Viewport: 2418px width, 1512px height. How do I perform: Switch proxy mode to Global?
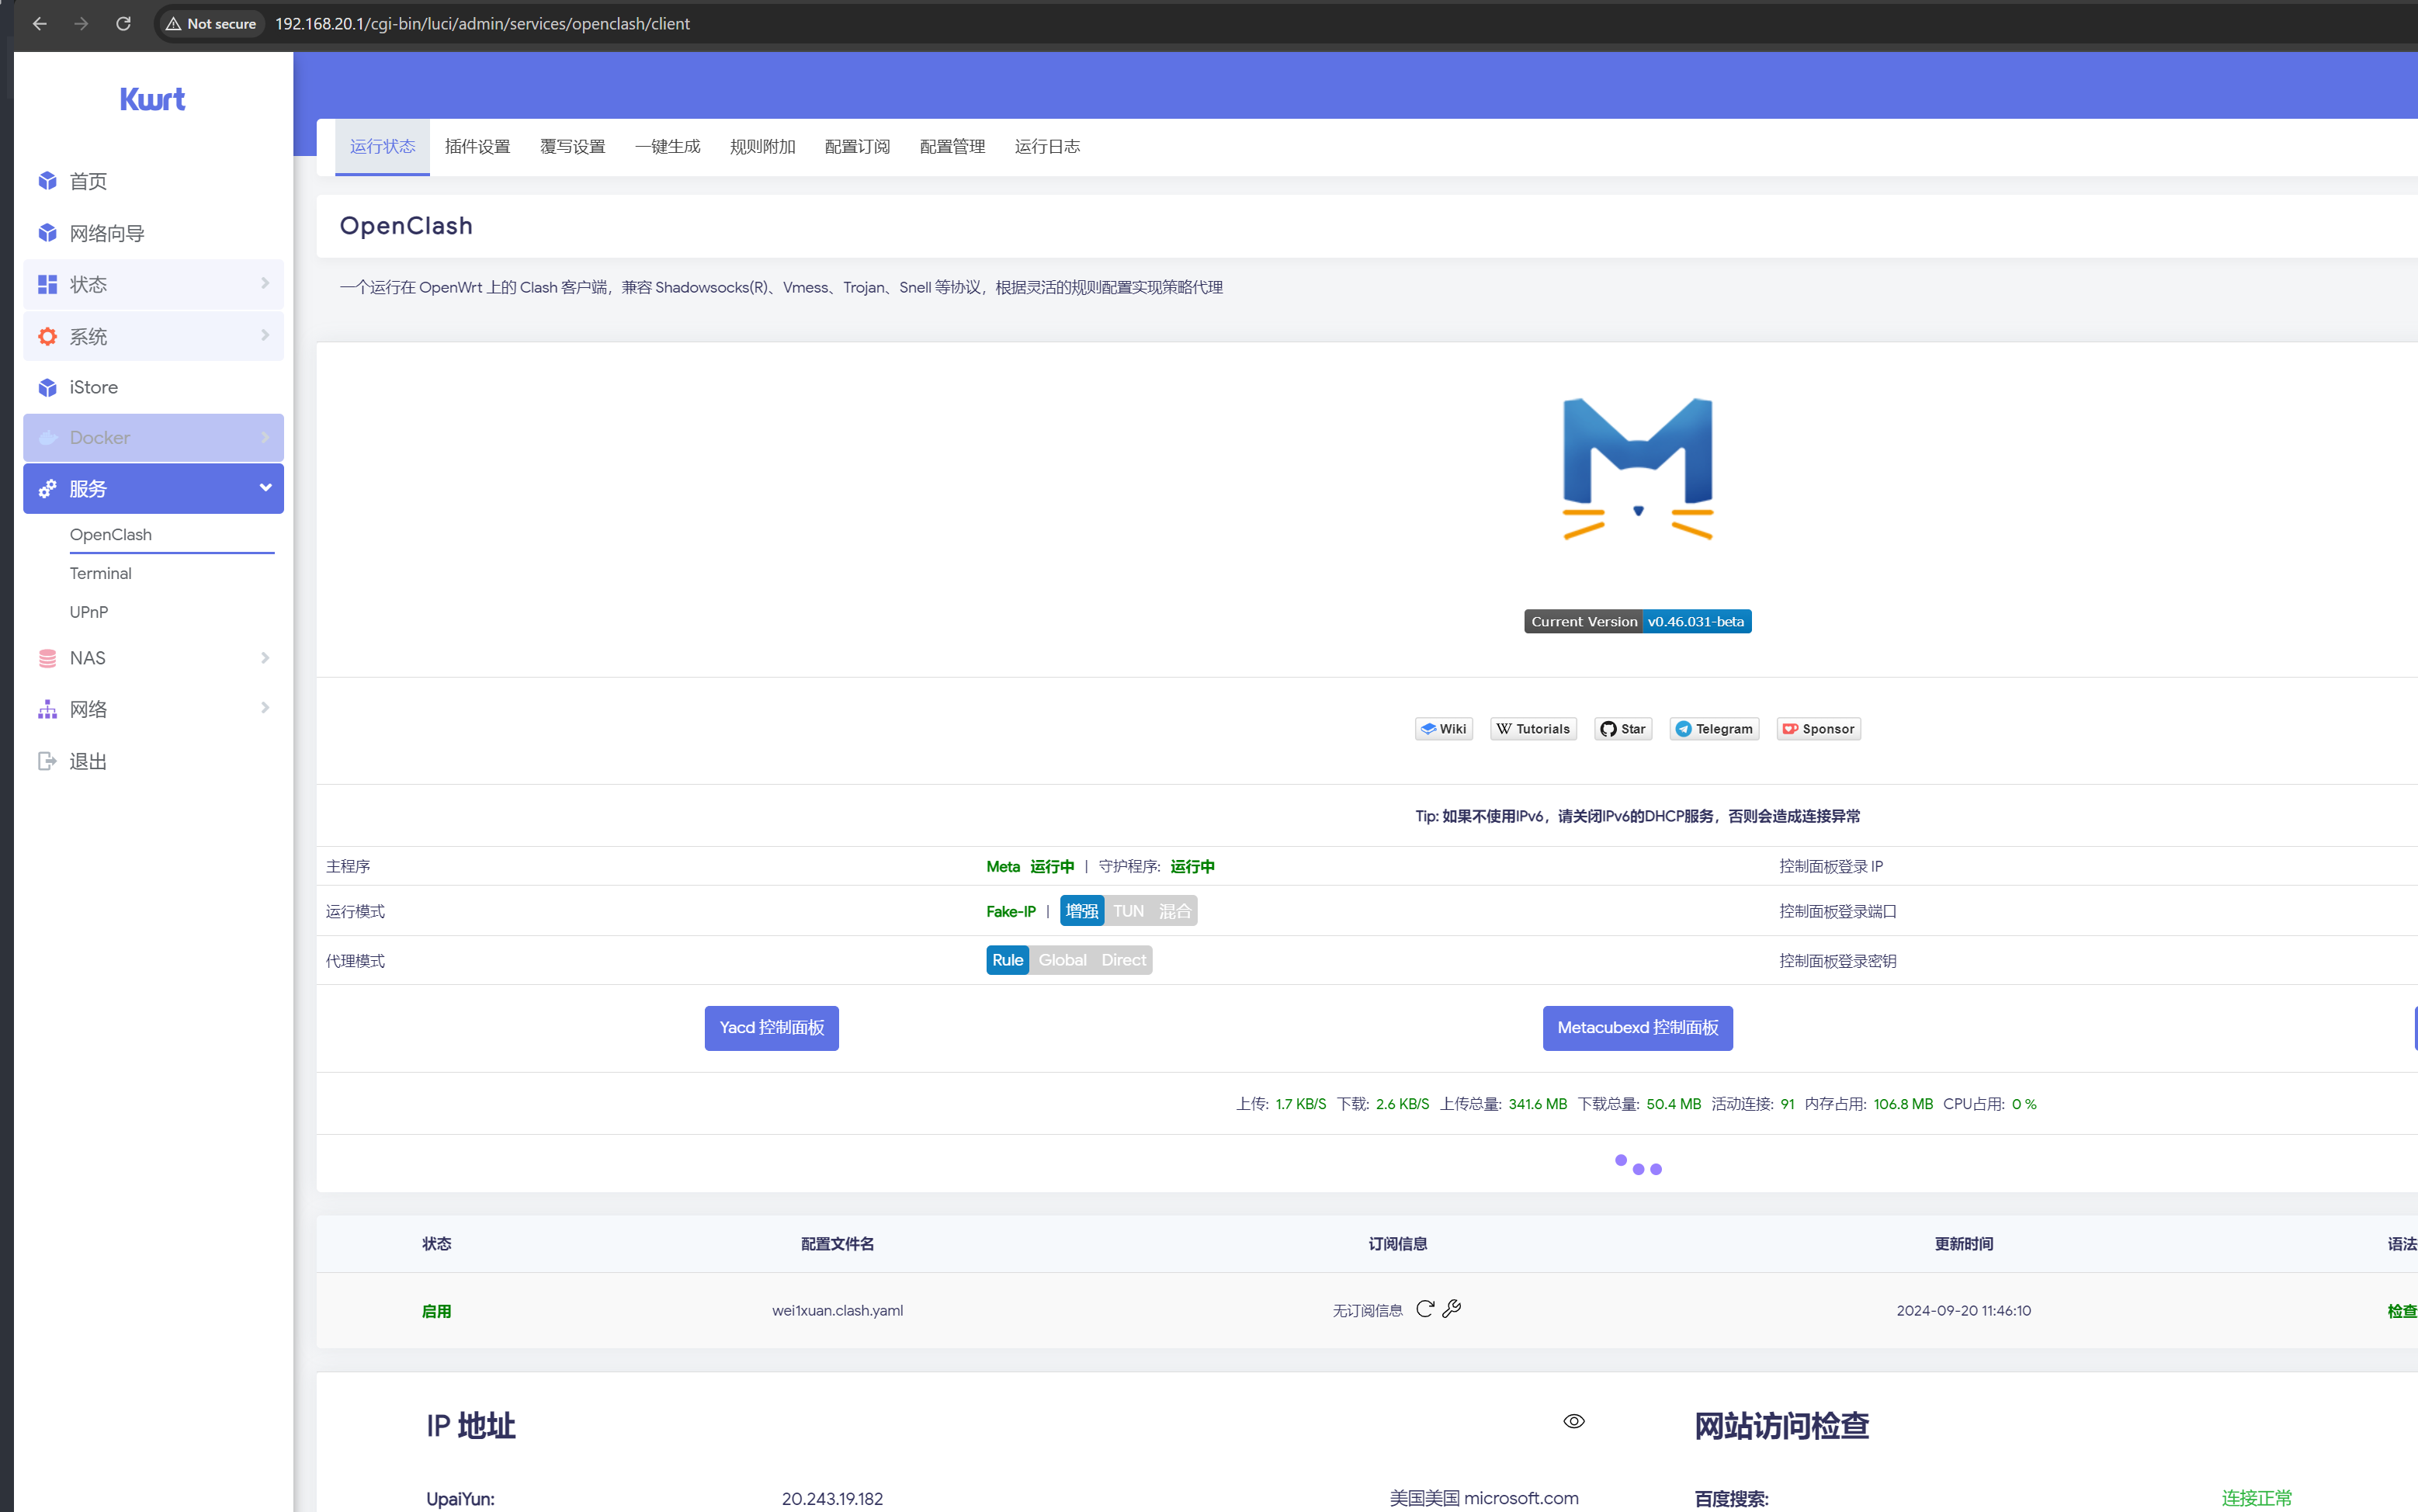(x=1062, y=960)
